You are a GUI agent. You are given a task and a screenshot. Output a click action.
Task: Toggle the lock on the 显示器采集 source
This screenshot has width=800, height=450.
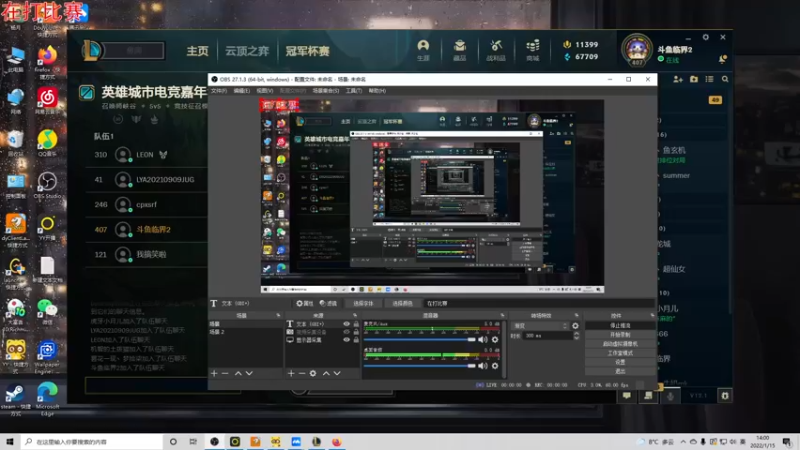point(356,340)
